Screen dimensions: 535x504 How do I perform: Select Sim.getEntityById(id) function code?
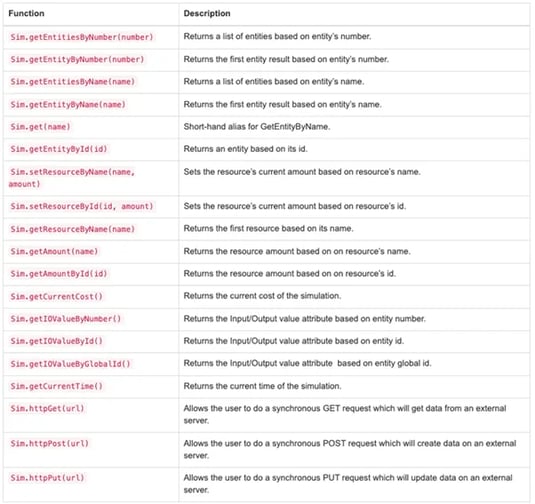pyautogui.click(x=59, y=149)
